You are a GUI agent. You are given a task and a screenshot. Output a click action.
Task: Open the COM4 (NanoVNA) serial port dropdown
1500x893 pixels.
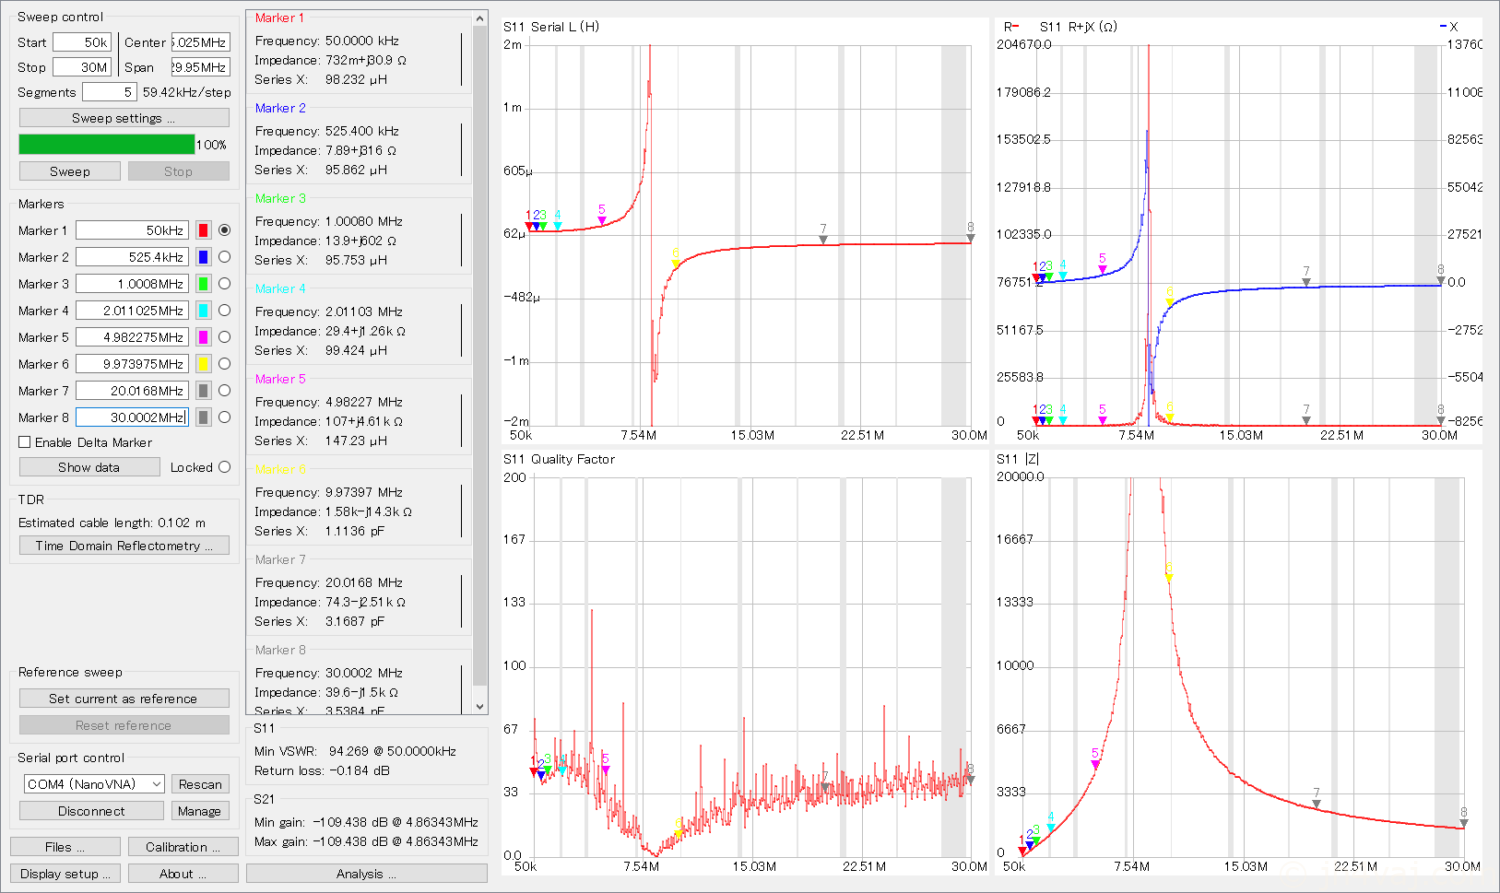click(94, 784)
